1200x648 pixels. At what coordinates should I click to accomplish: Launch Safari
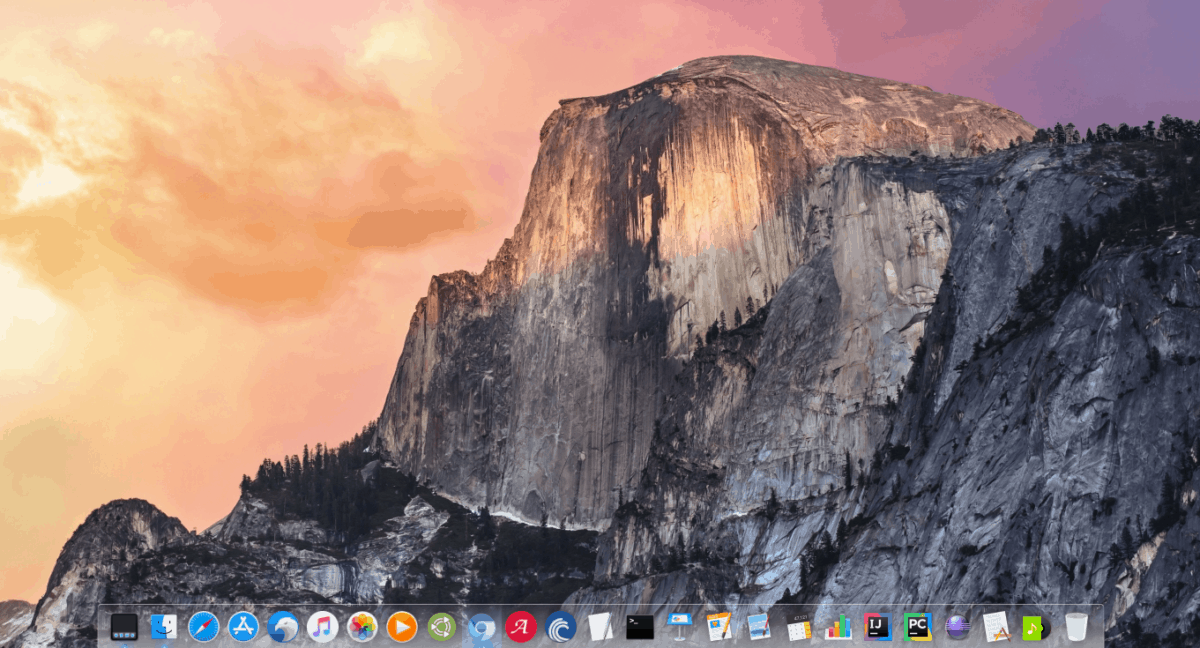tap(202, 629)
